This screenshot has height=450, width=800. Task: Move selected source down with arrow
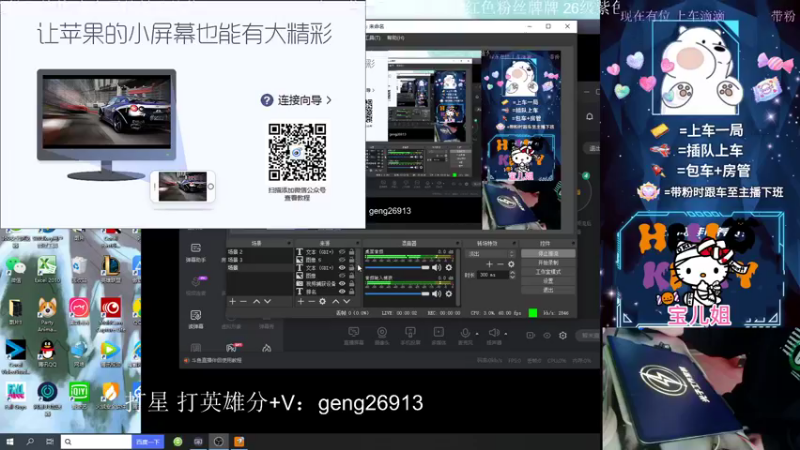tap(346, 302)
